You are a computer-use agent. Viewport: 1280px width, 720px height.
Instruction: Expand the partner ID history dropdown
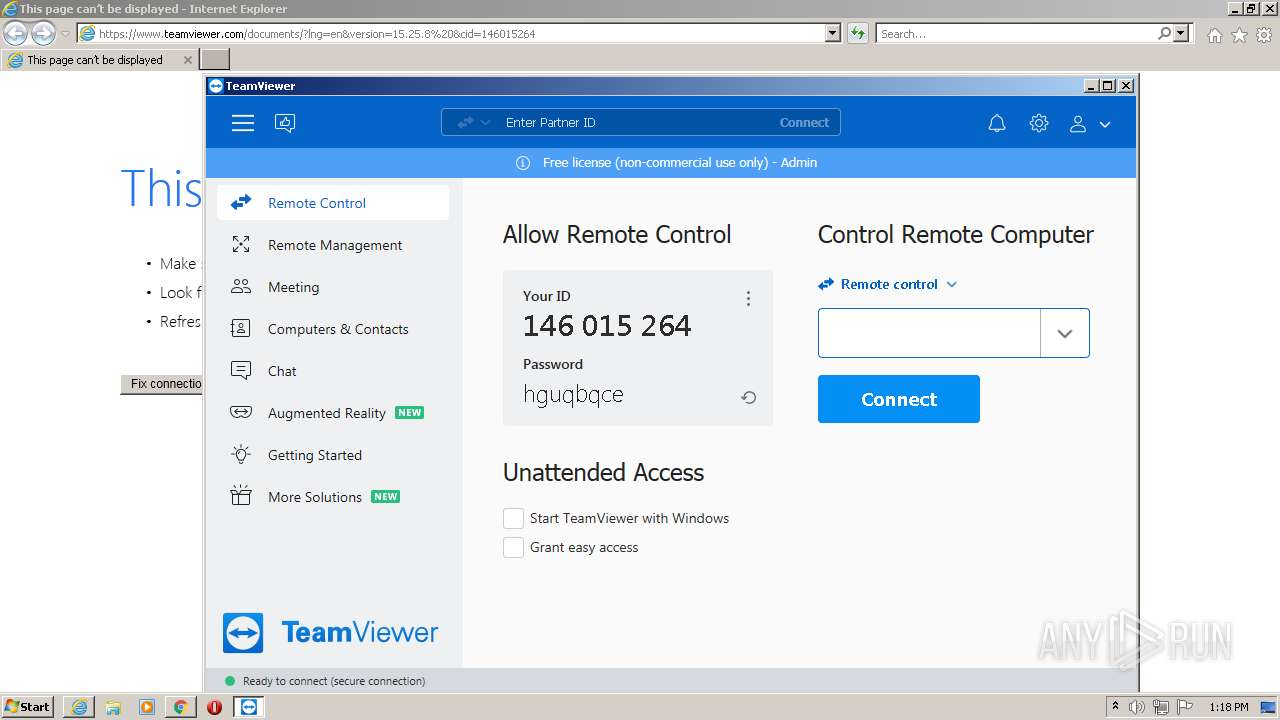coord(1065,333)
